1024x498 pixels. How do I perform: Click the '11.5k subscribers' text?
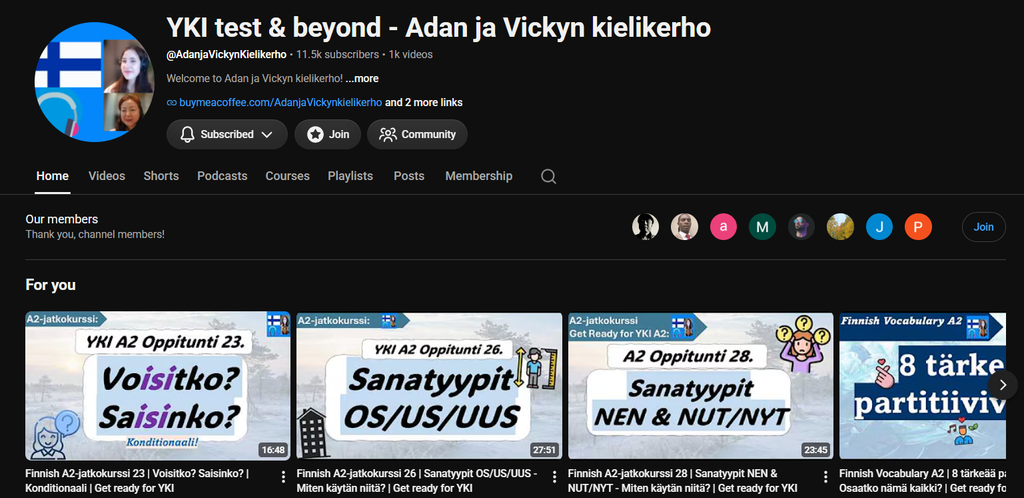(x=338, y=54)
